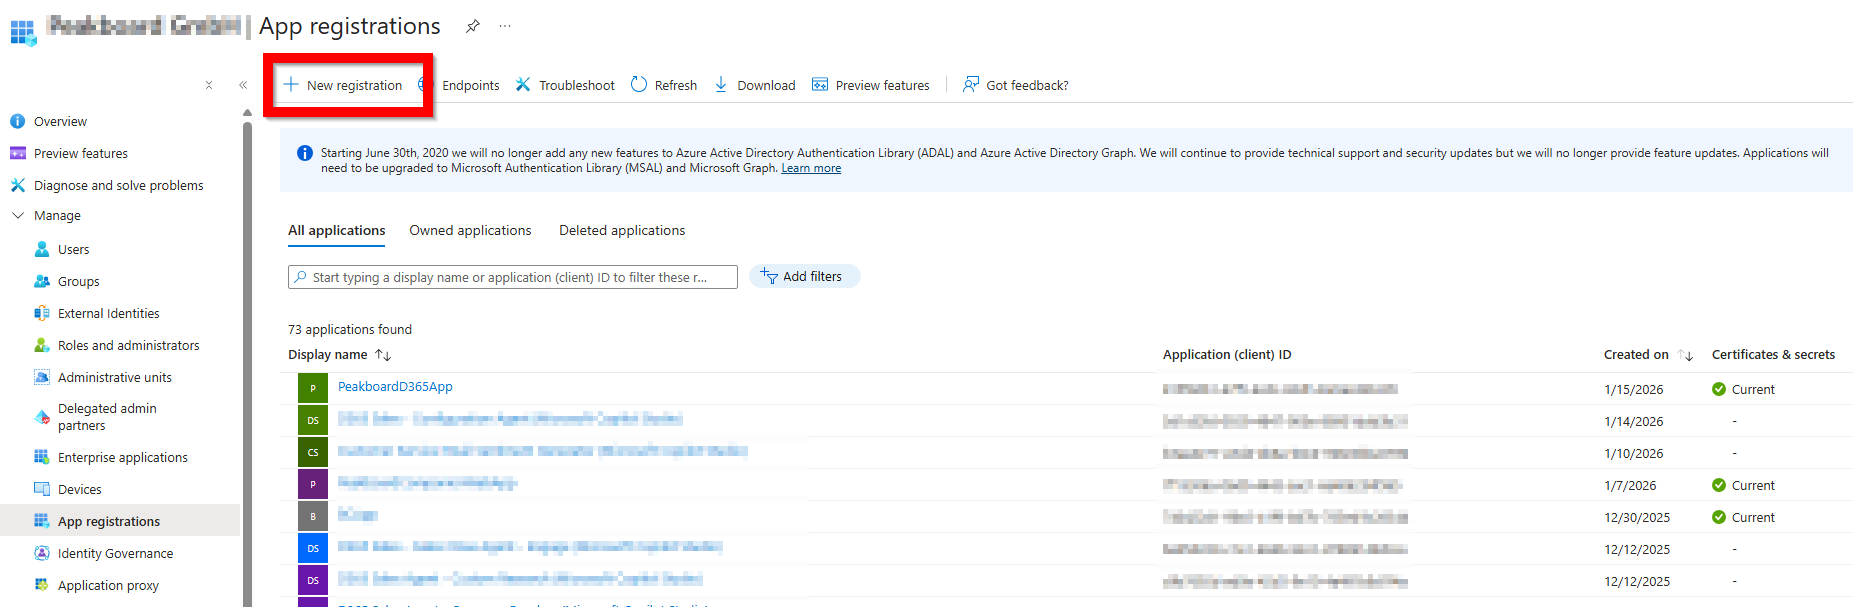Pin the App registrations page

[x=473, y=26]
